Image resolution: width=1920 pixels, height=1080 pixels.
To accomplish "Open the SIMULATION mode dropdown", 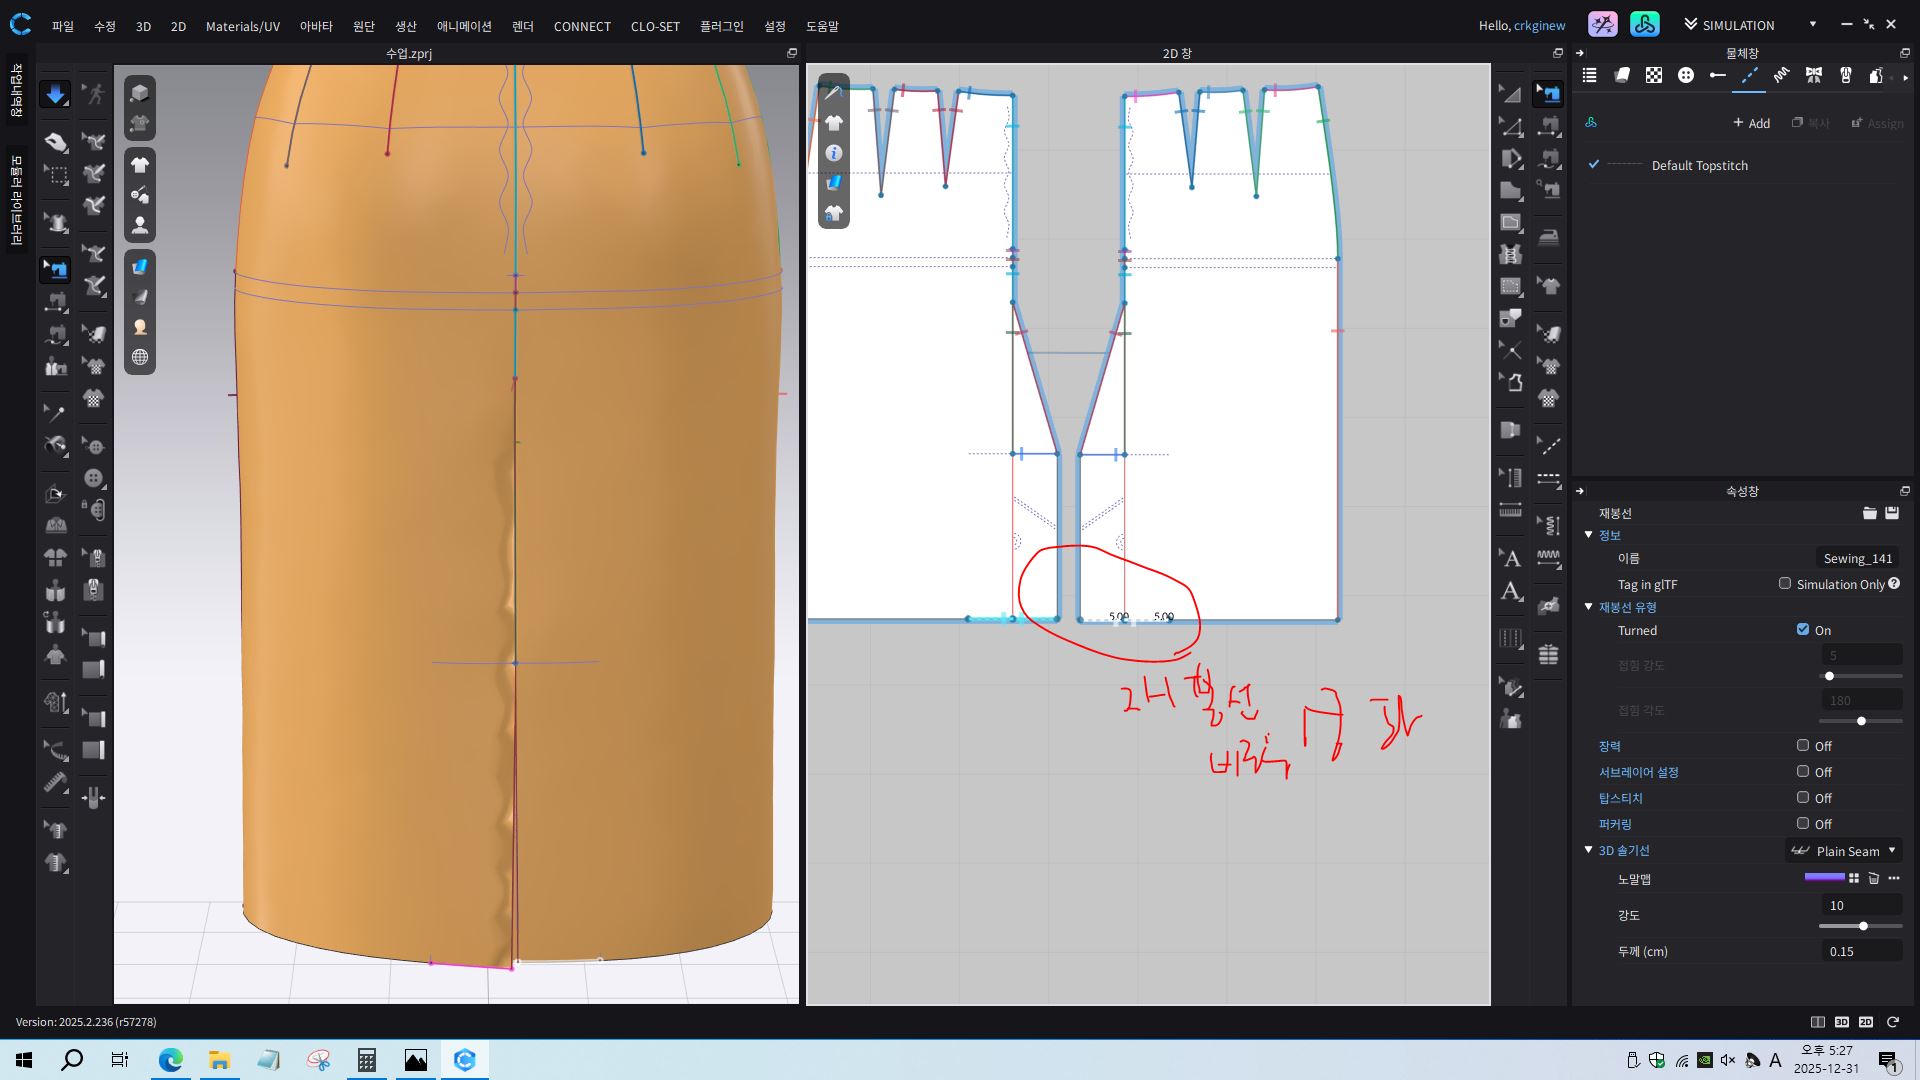I will pyautogui.click(x=1812, y=24).
